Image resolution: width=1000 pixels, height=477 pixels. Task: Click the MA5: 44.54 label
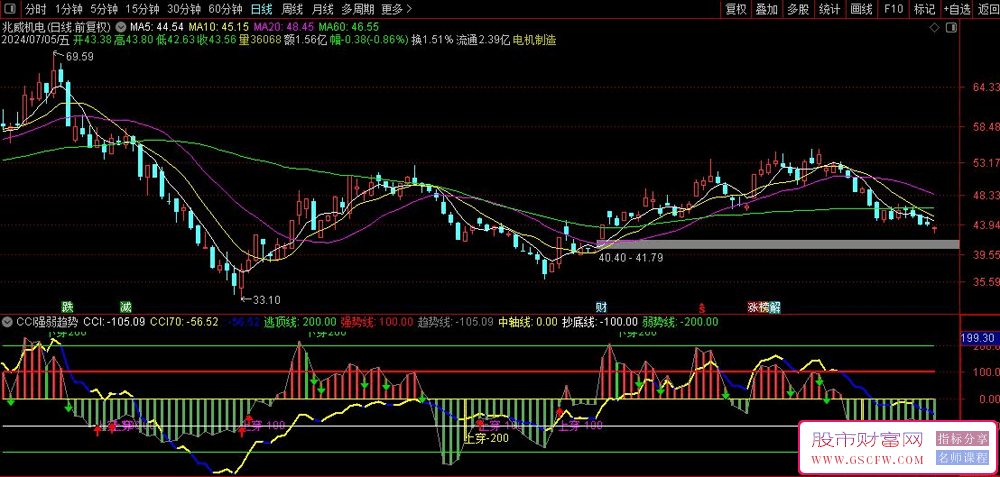pyautogui.click(x=157, y=27)
